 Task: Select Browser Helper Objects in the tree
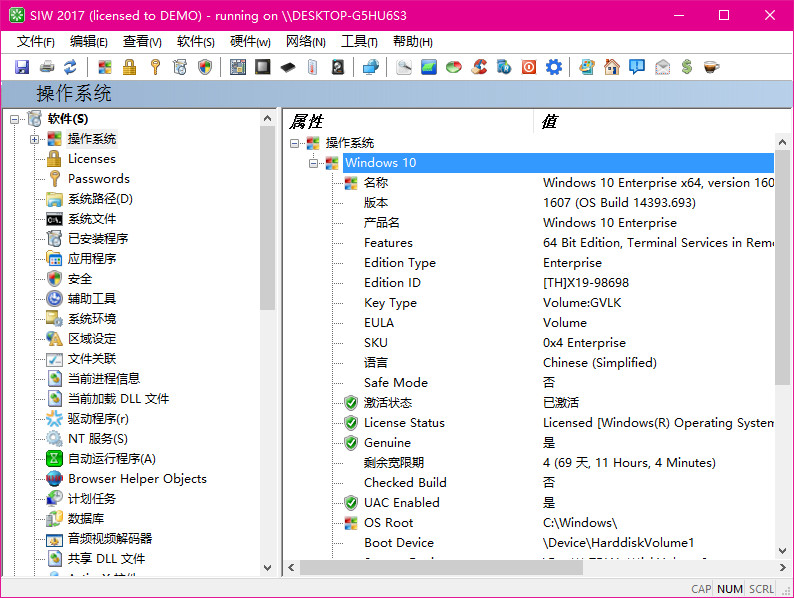137,479
